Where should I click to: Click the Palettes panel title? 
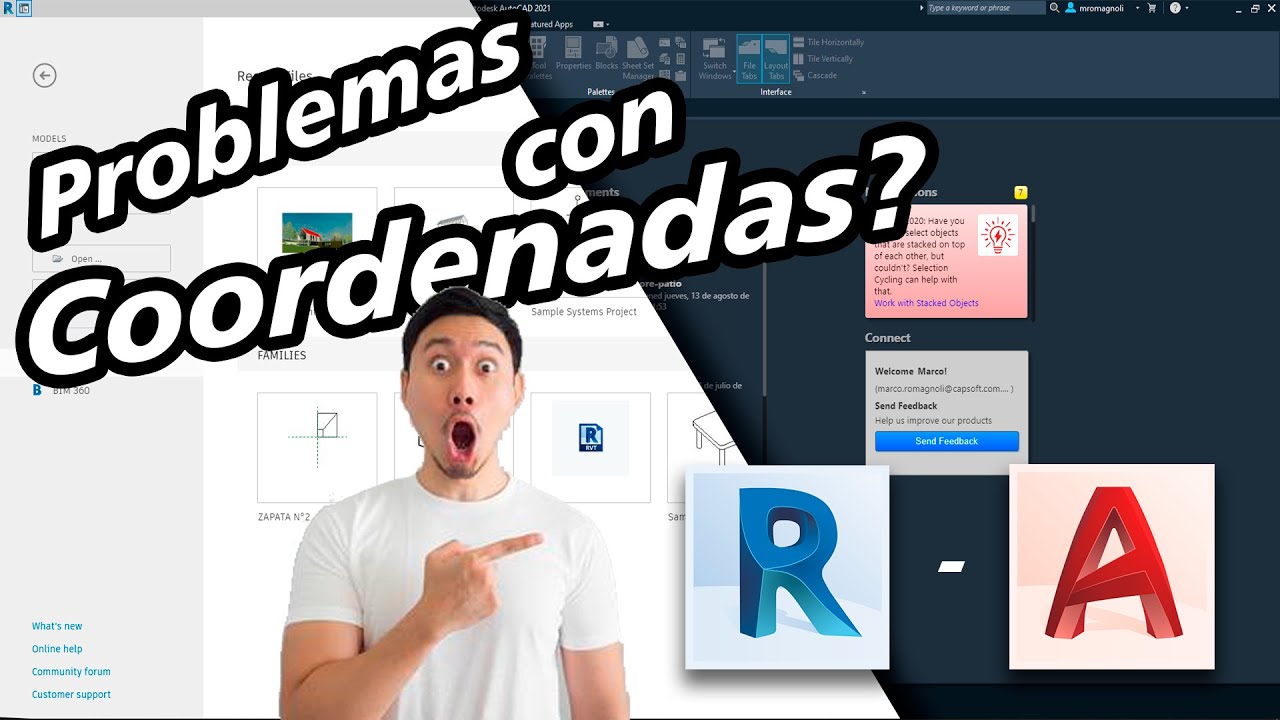(601, 91)
